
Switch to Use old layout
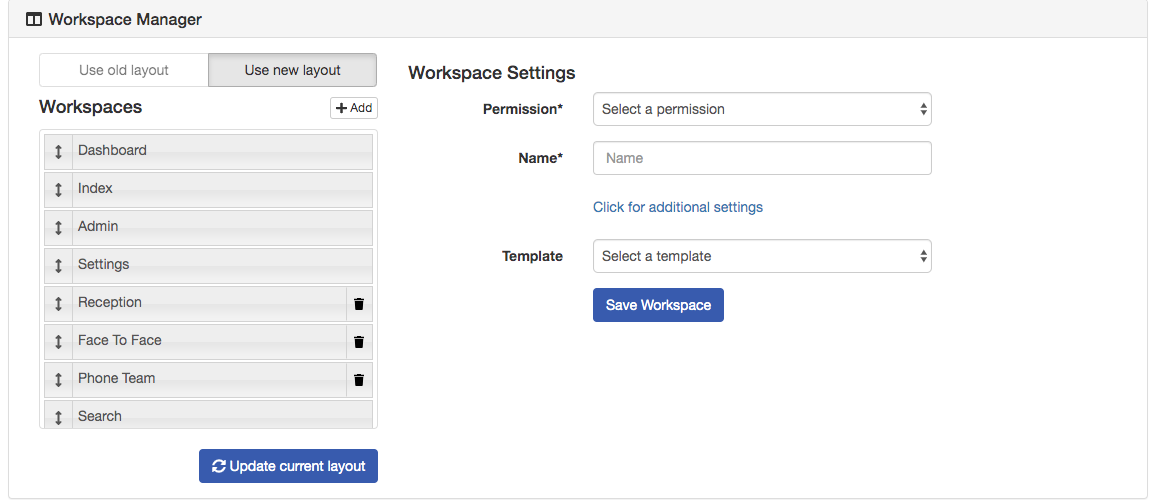click(124, 70)
